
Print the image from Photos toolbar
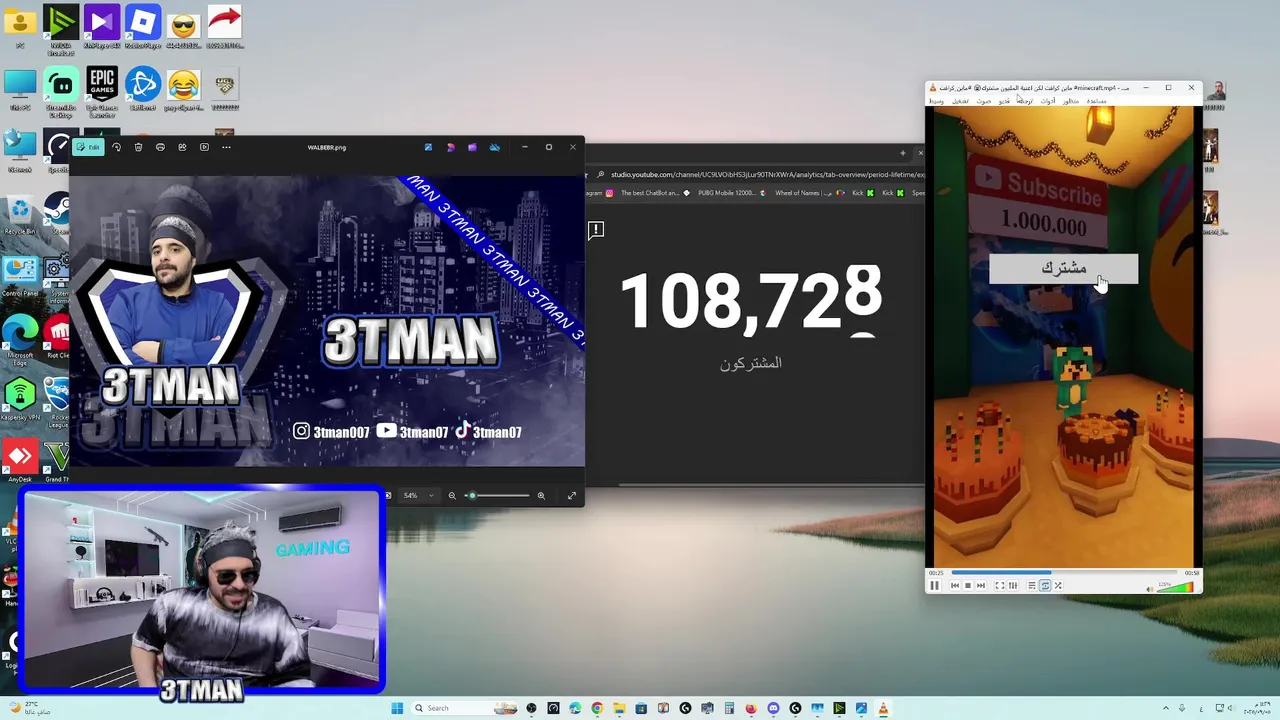pyautogui.click(x=160, y=147)
